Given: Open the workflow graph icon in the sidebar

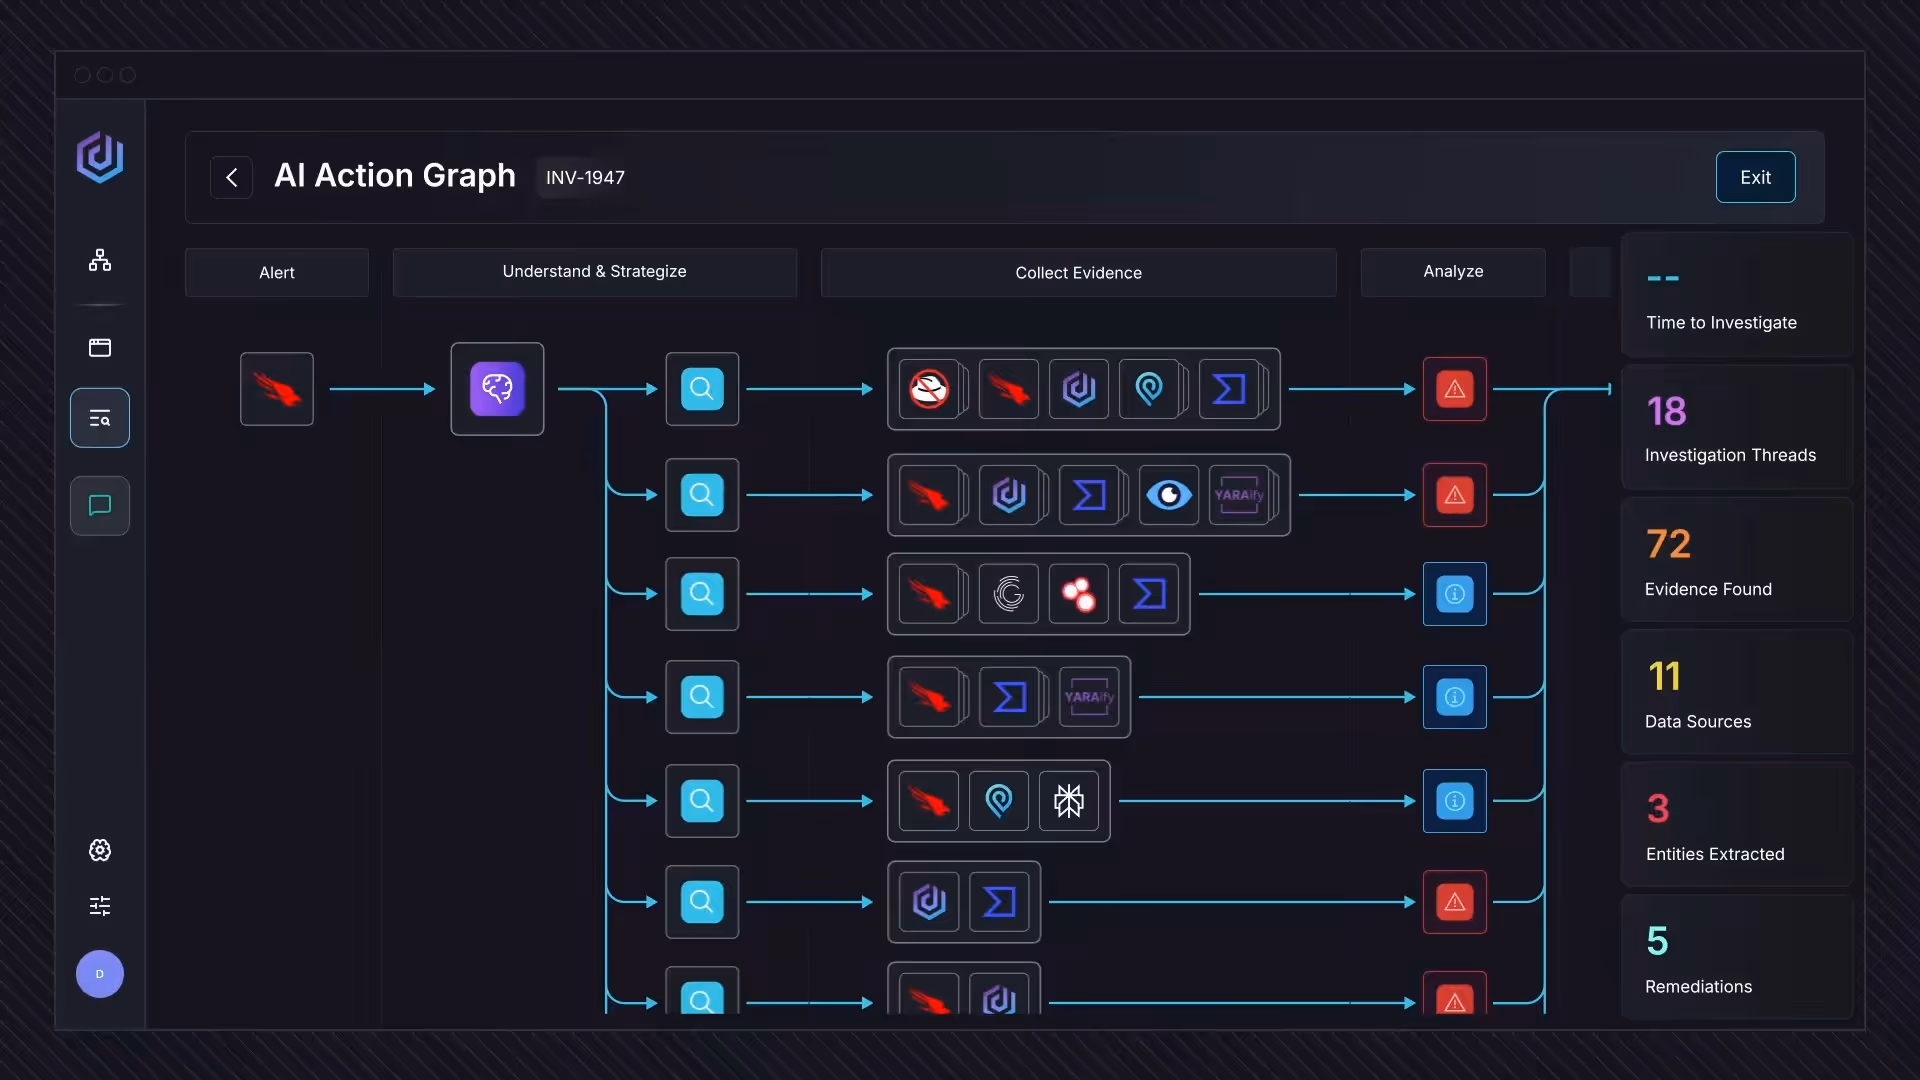Looking at the screenshot, I should pyautogui.click(x=100, y=260).
